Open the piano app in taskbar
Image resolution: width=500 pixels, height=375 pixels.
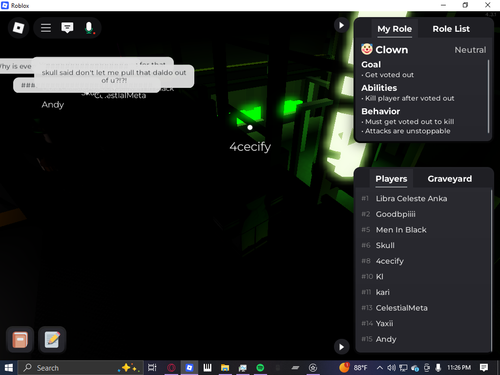(207, 368)
